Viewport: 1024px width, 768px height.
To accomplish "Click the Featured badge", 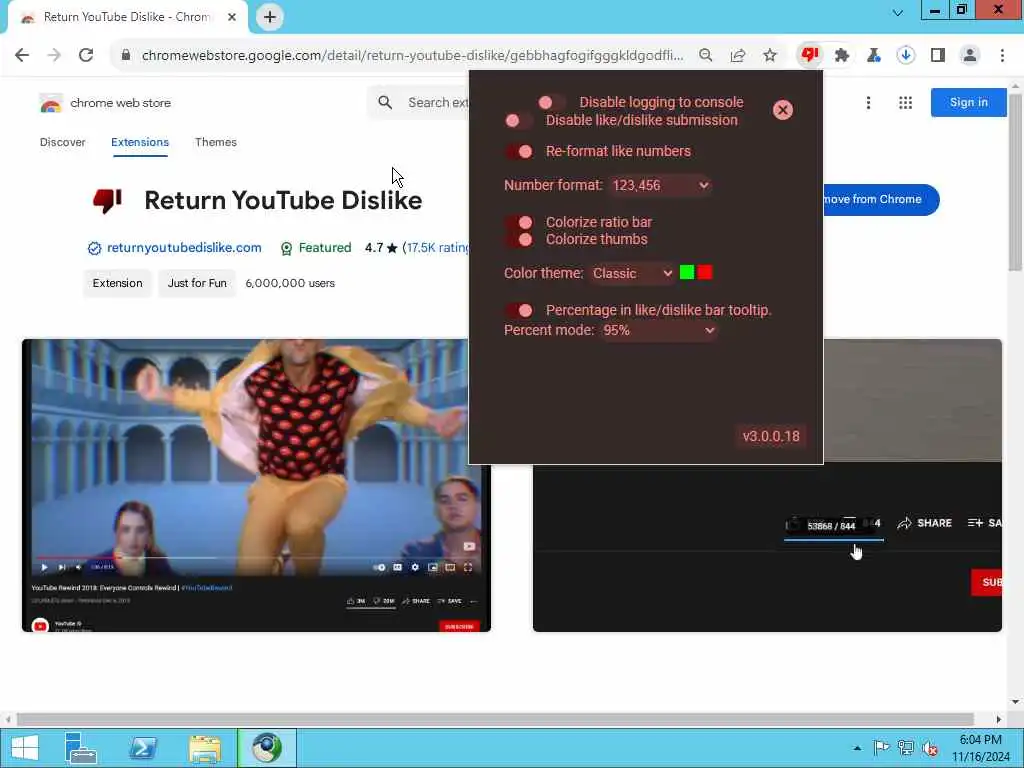I will (315, 248).
